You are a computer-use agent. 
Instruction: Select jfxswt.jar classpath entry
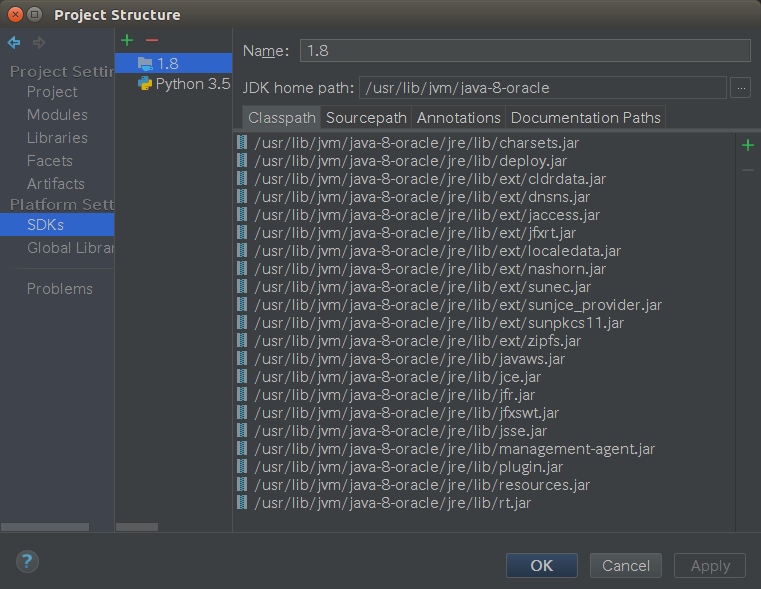407,412
